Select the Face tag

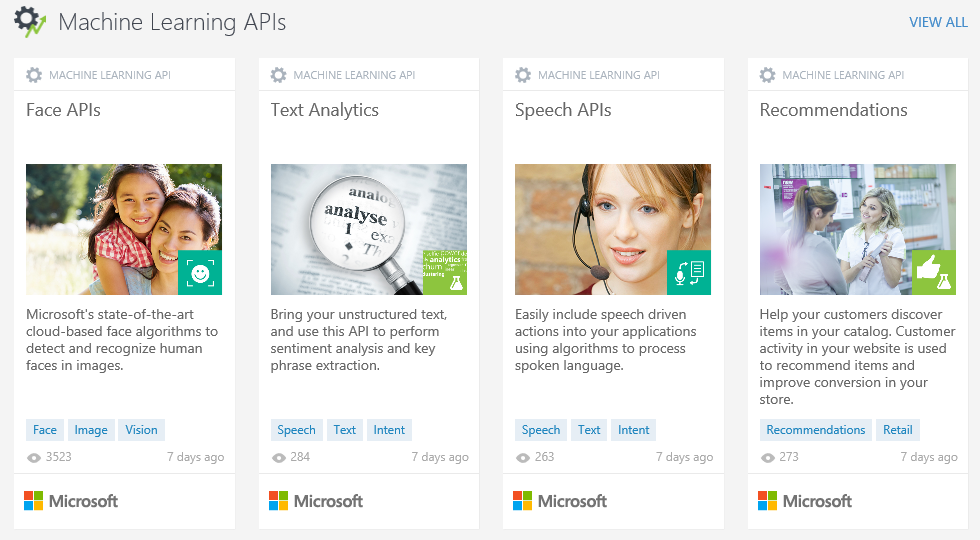45,430
